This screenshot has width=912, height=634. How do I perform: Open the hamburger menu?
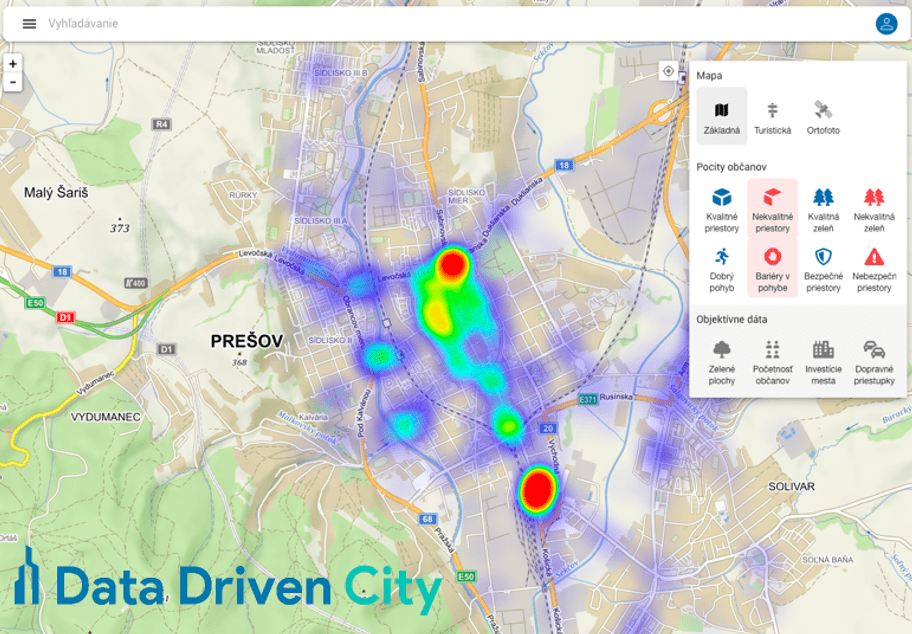(29, 24)
